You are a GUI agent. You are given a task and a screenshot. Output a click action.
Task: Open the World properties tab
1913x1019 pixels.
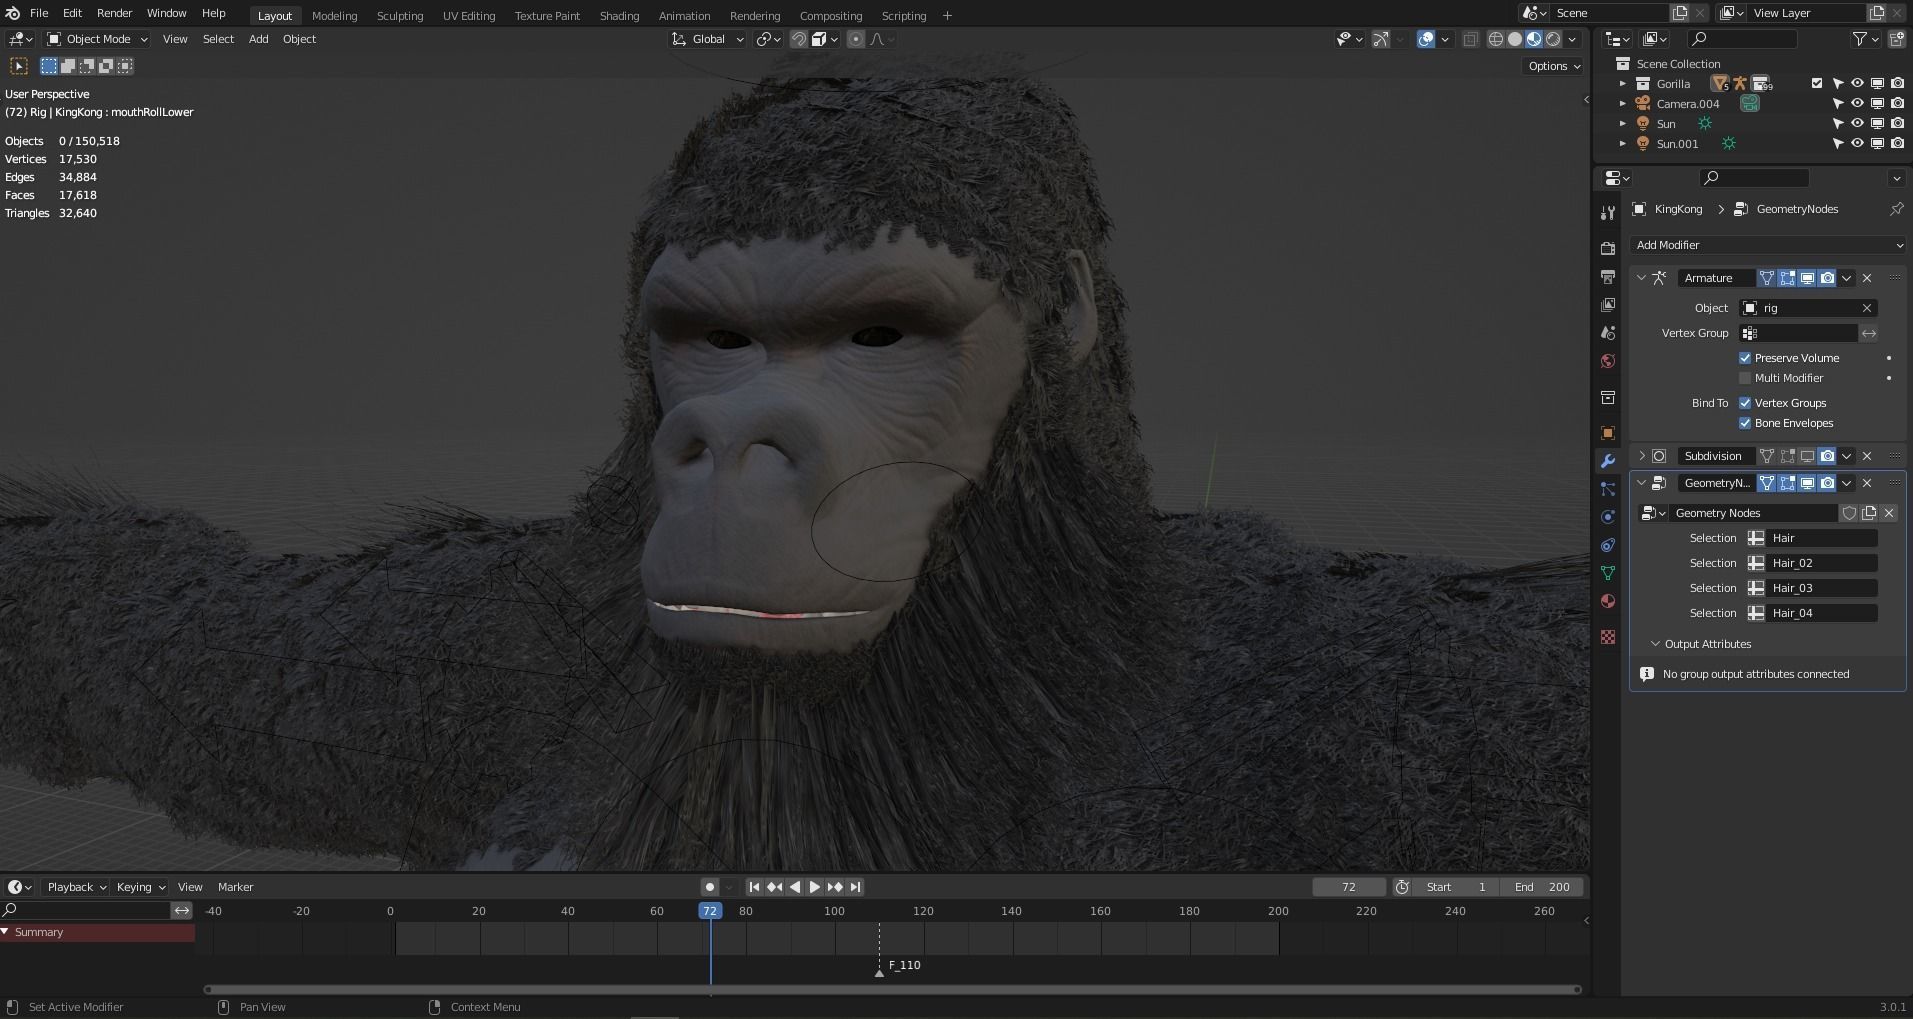(x=1608, y=361)
